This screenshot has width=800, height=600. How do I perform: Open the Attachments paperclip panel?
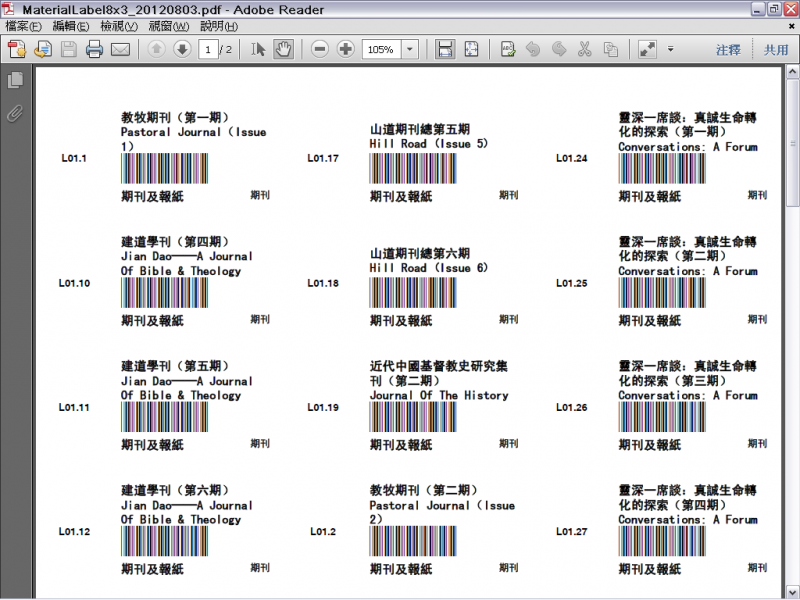click(15, 113)
